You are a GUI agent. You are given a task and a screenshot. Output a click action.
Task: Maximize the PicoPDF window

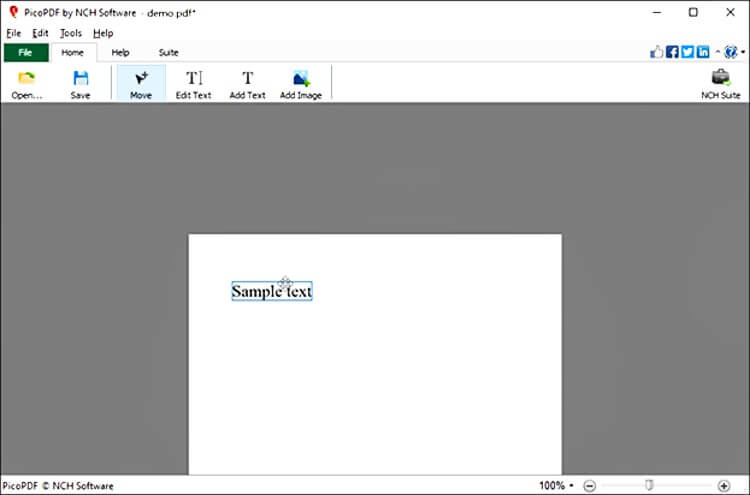click(x=693, y=12)
